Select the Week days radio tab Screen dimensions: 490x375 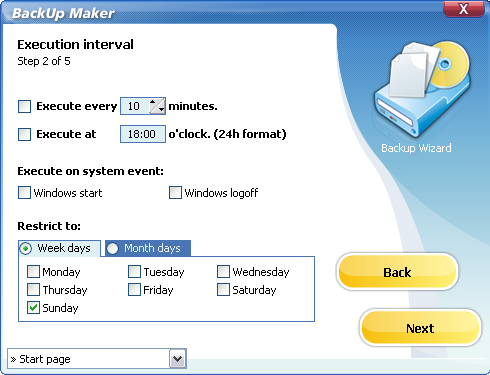pyautogui.click(x=26, y=248)
